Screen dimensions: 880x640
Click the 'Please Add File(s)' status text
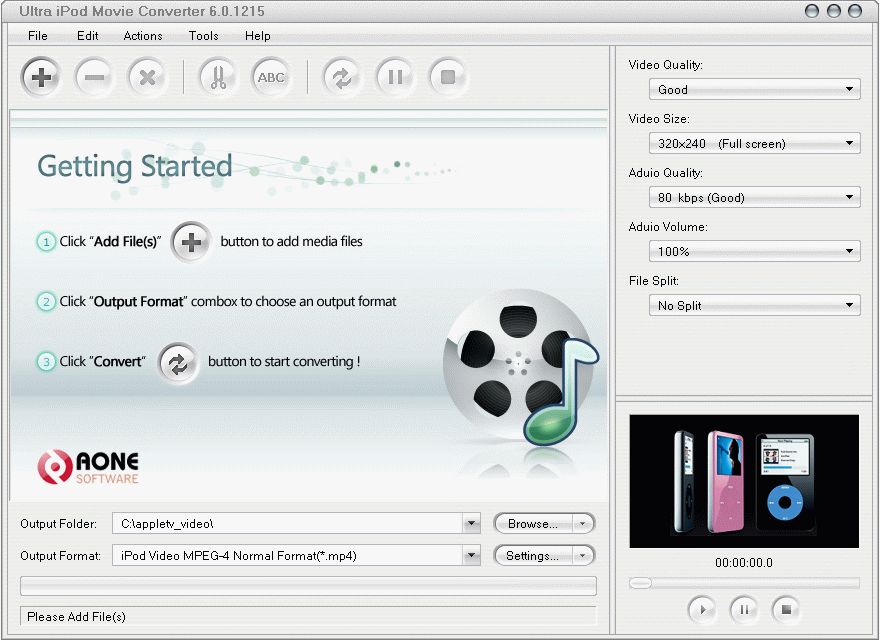tap(76, 617)
